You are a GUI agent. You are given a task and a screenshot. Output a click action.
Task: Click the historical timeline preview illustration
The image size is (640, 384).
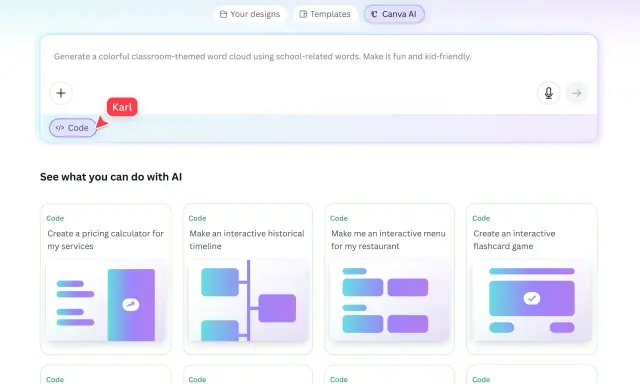(x=248, y=300)
